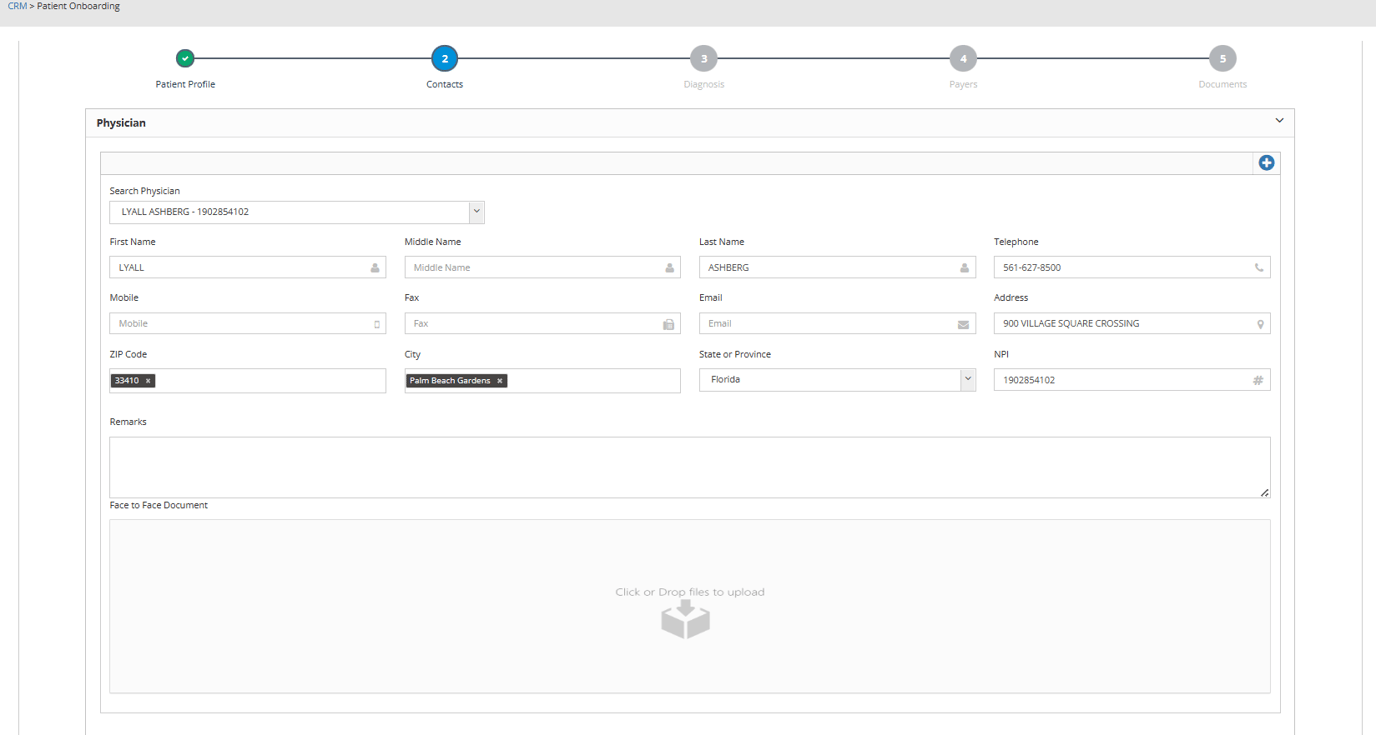Viewport: 1376px width, 735px height.
Task: Collapse the Physician section chevron
Action: (1279, 121)
